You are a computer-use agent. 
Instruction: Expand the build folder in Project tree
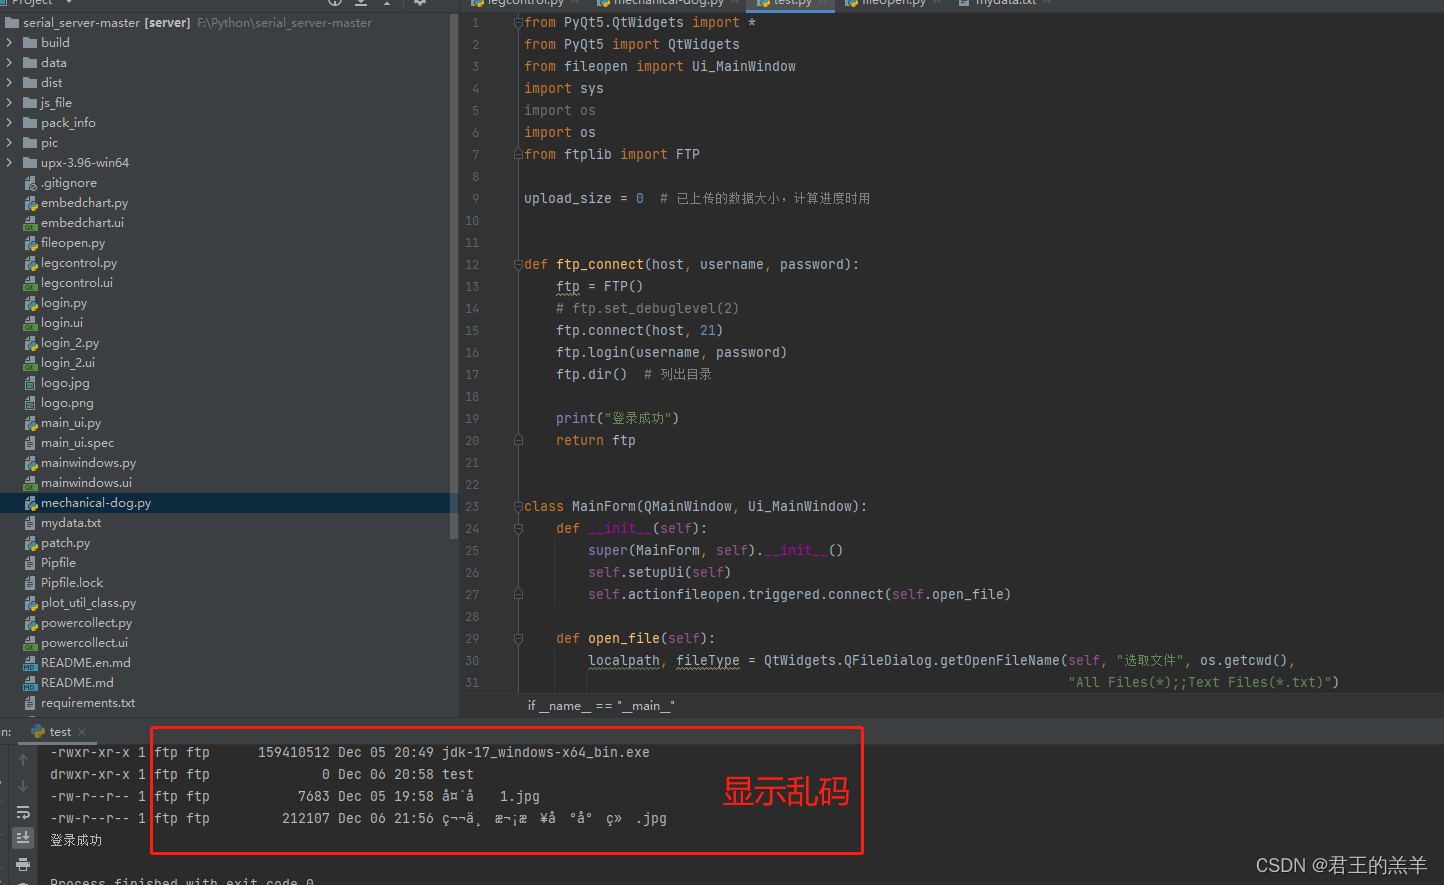[8, 42]
